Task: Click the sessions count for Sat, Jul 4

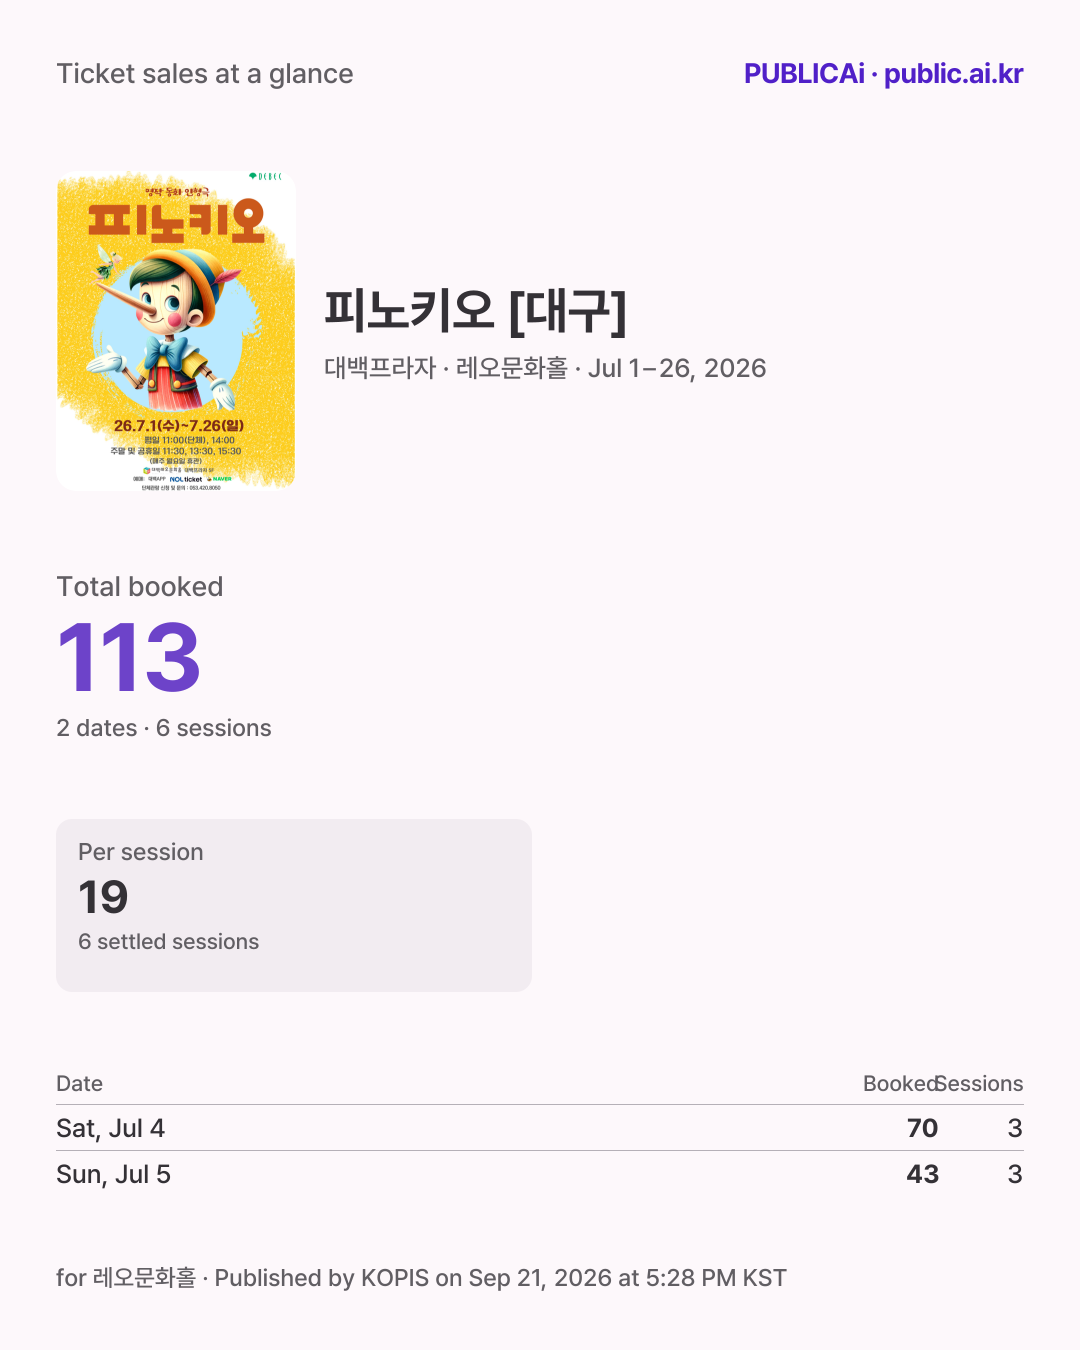Action: click(x=1015, y=1128)
